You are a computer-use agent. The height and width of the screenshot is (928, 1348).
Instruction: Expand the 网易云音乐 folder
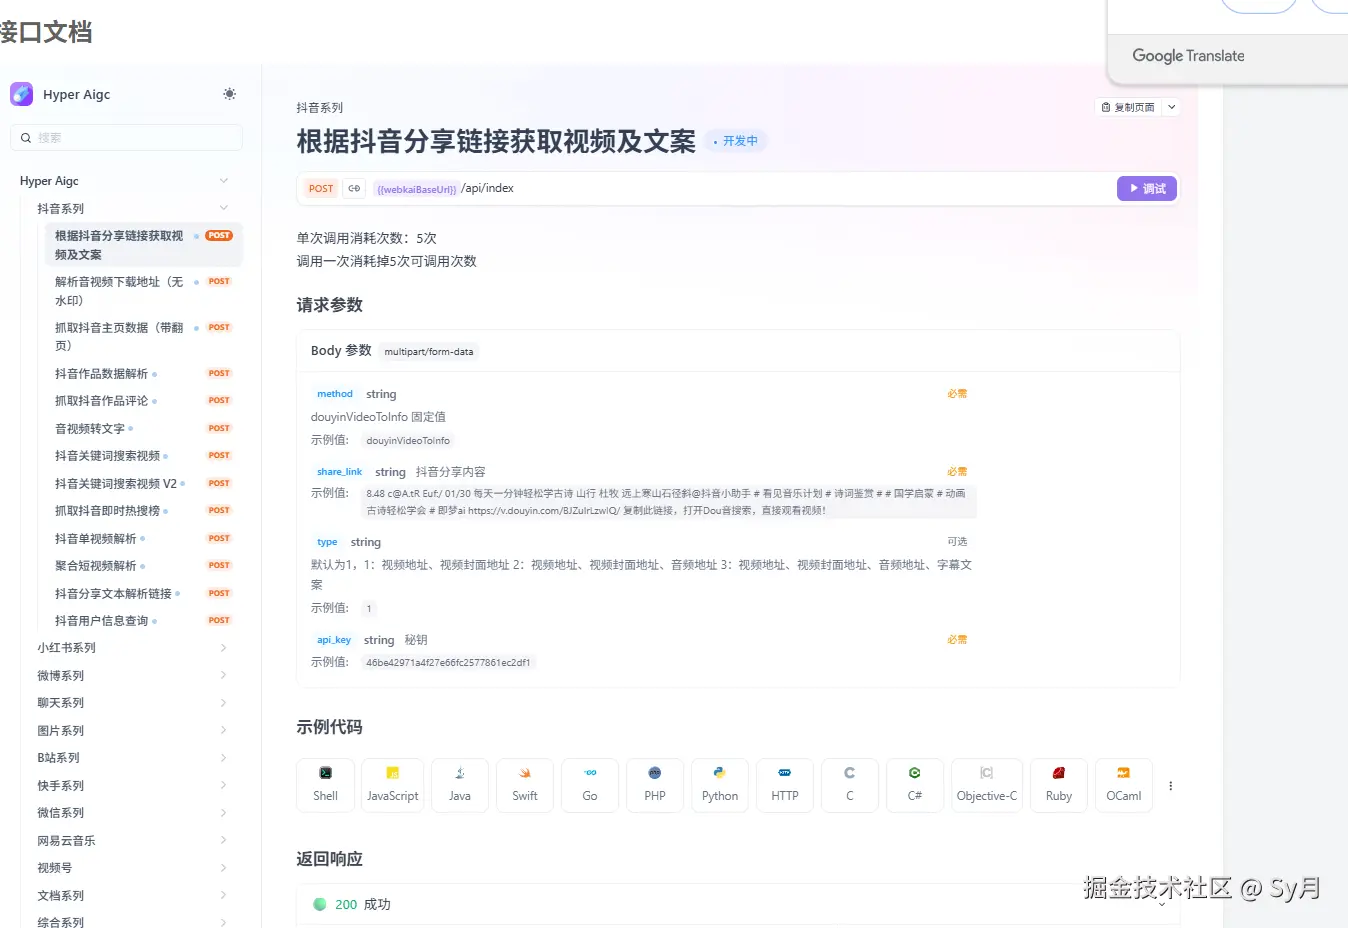132,841
